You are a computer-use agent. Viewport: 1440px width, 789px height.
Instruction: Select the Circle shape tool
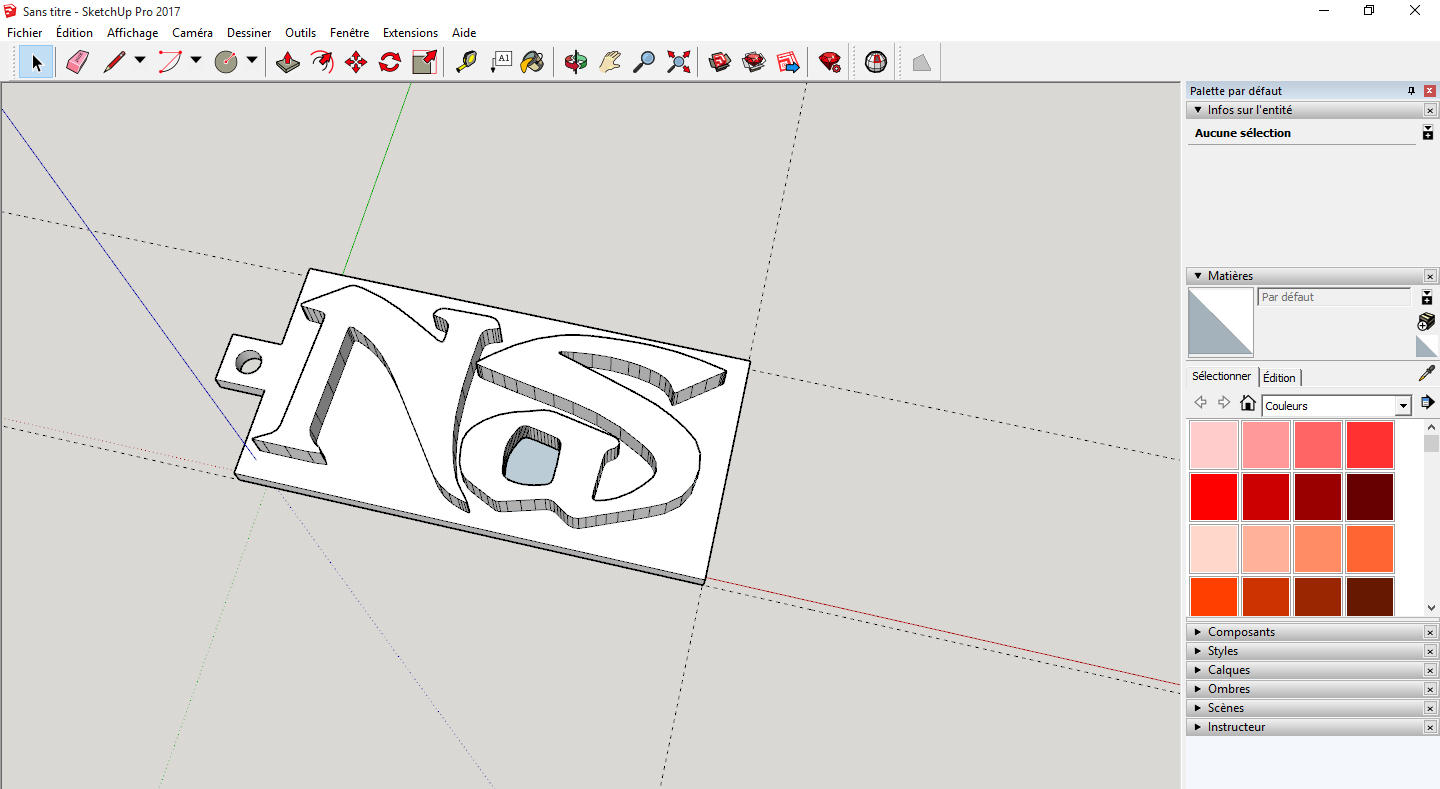pos(226,62)
